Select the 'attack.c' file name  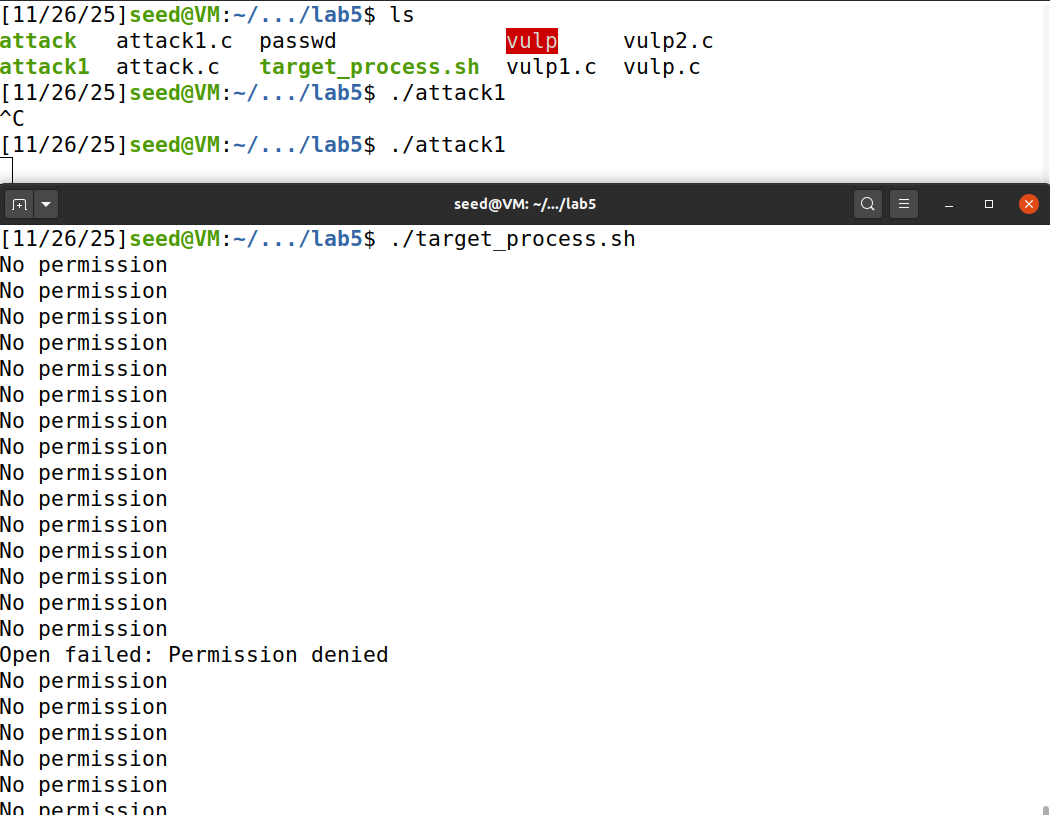(x=167, y=67)
